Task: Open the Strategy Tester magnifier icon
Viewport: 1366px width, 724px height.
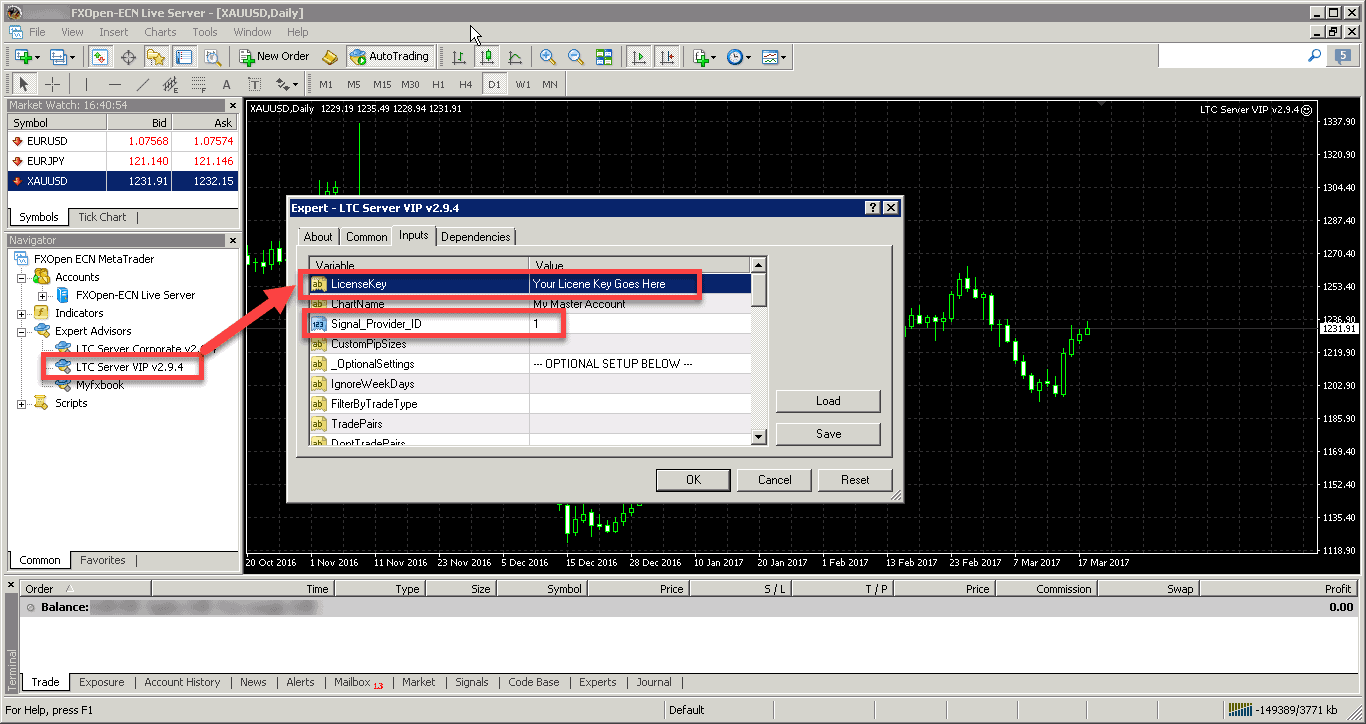Action: pyautogui.click(x=211, y=57)
